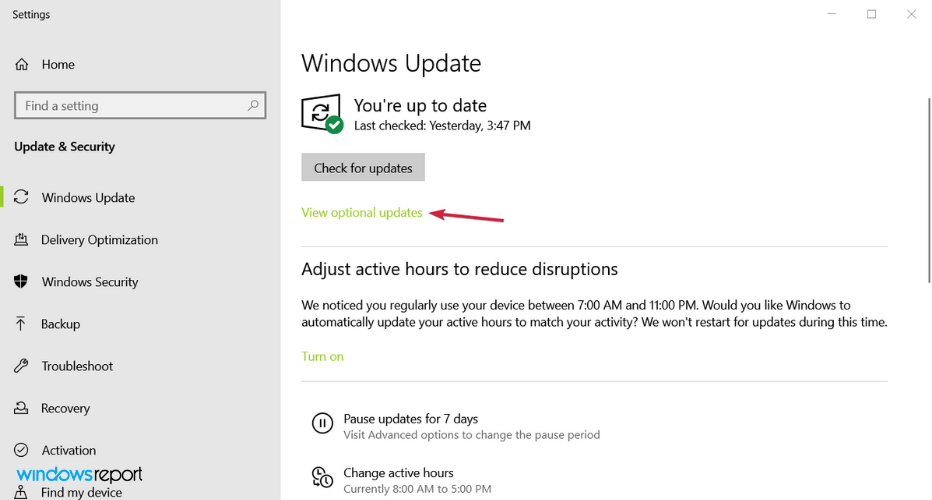Click the Find my device icon
932x500 pixels.
[x=21, y=492]
